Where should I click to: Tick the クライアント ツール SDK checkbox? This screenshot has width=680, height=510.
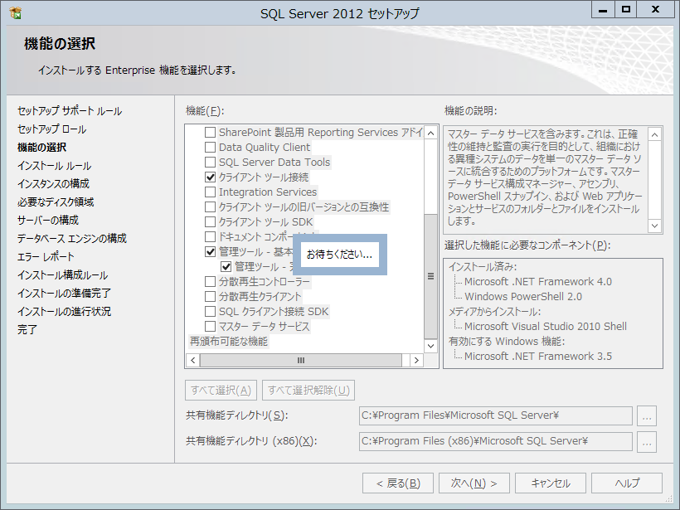[x=210, y=222]
